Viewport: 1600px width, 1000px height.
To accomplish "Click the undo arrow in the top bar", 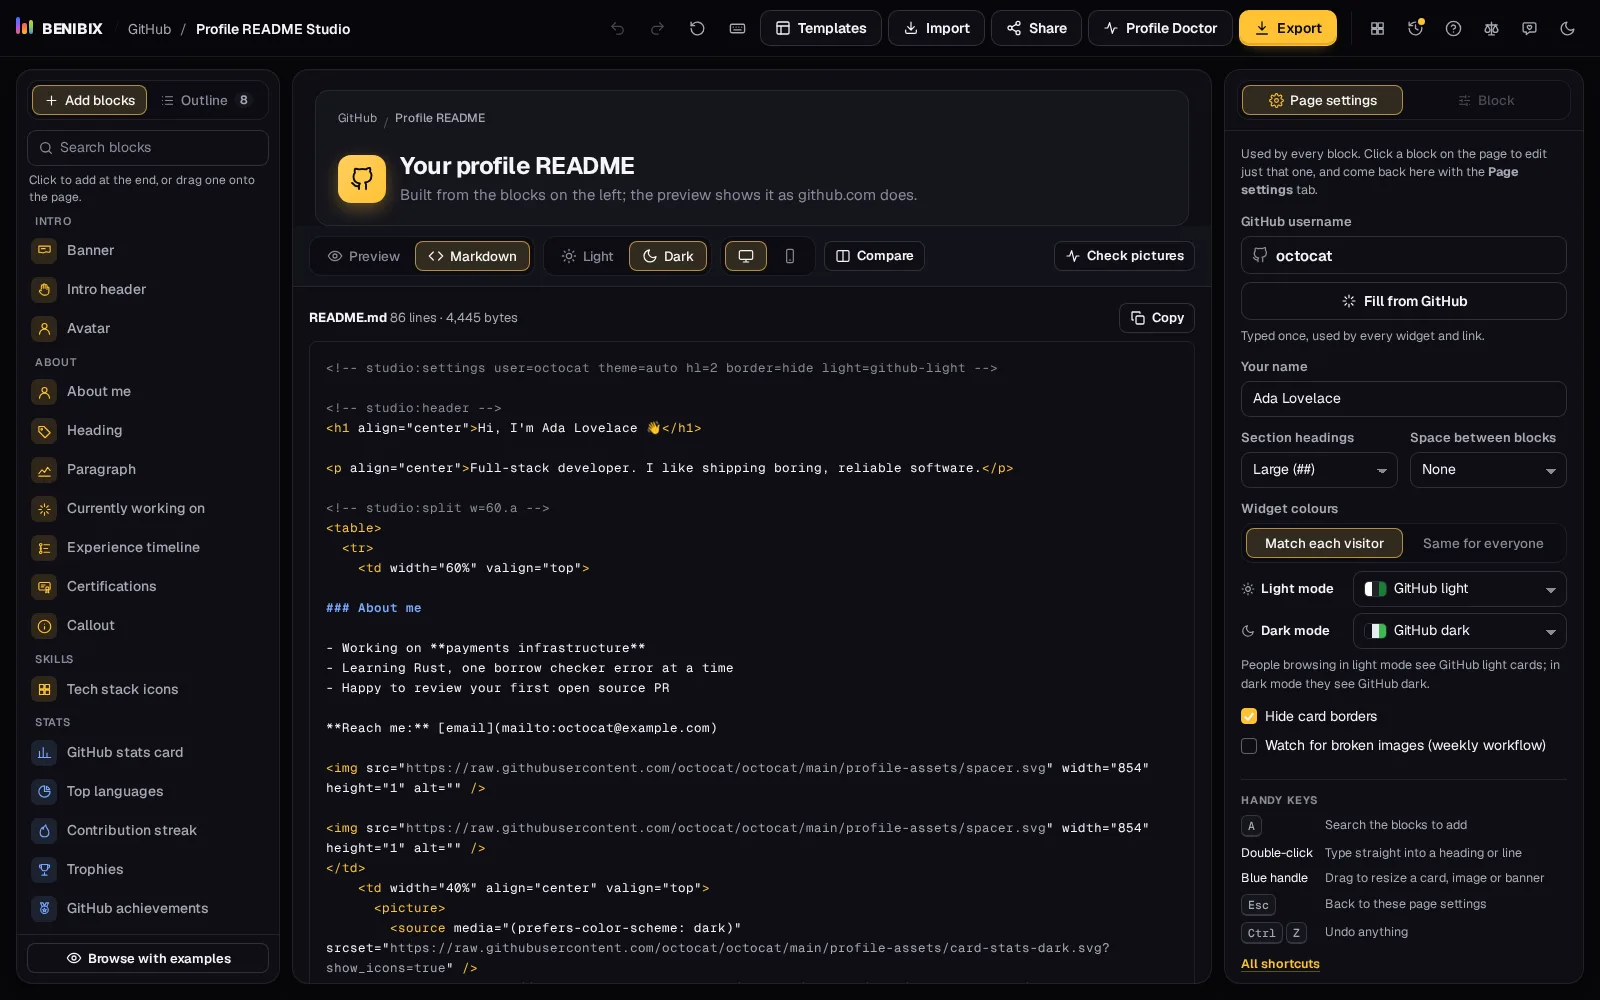I will coord(618,29).
